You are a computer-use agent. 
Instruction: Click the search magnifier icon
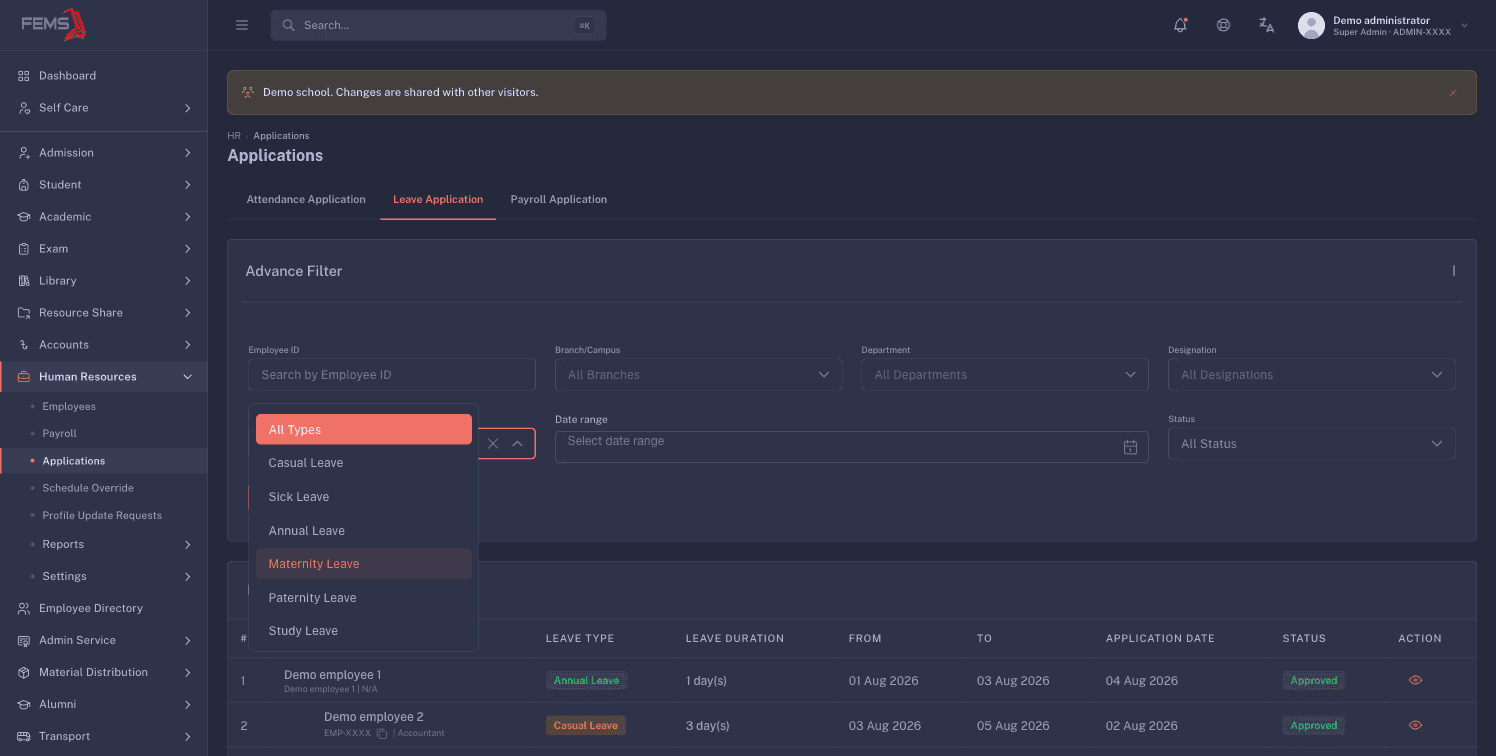[288, 25]
